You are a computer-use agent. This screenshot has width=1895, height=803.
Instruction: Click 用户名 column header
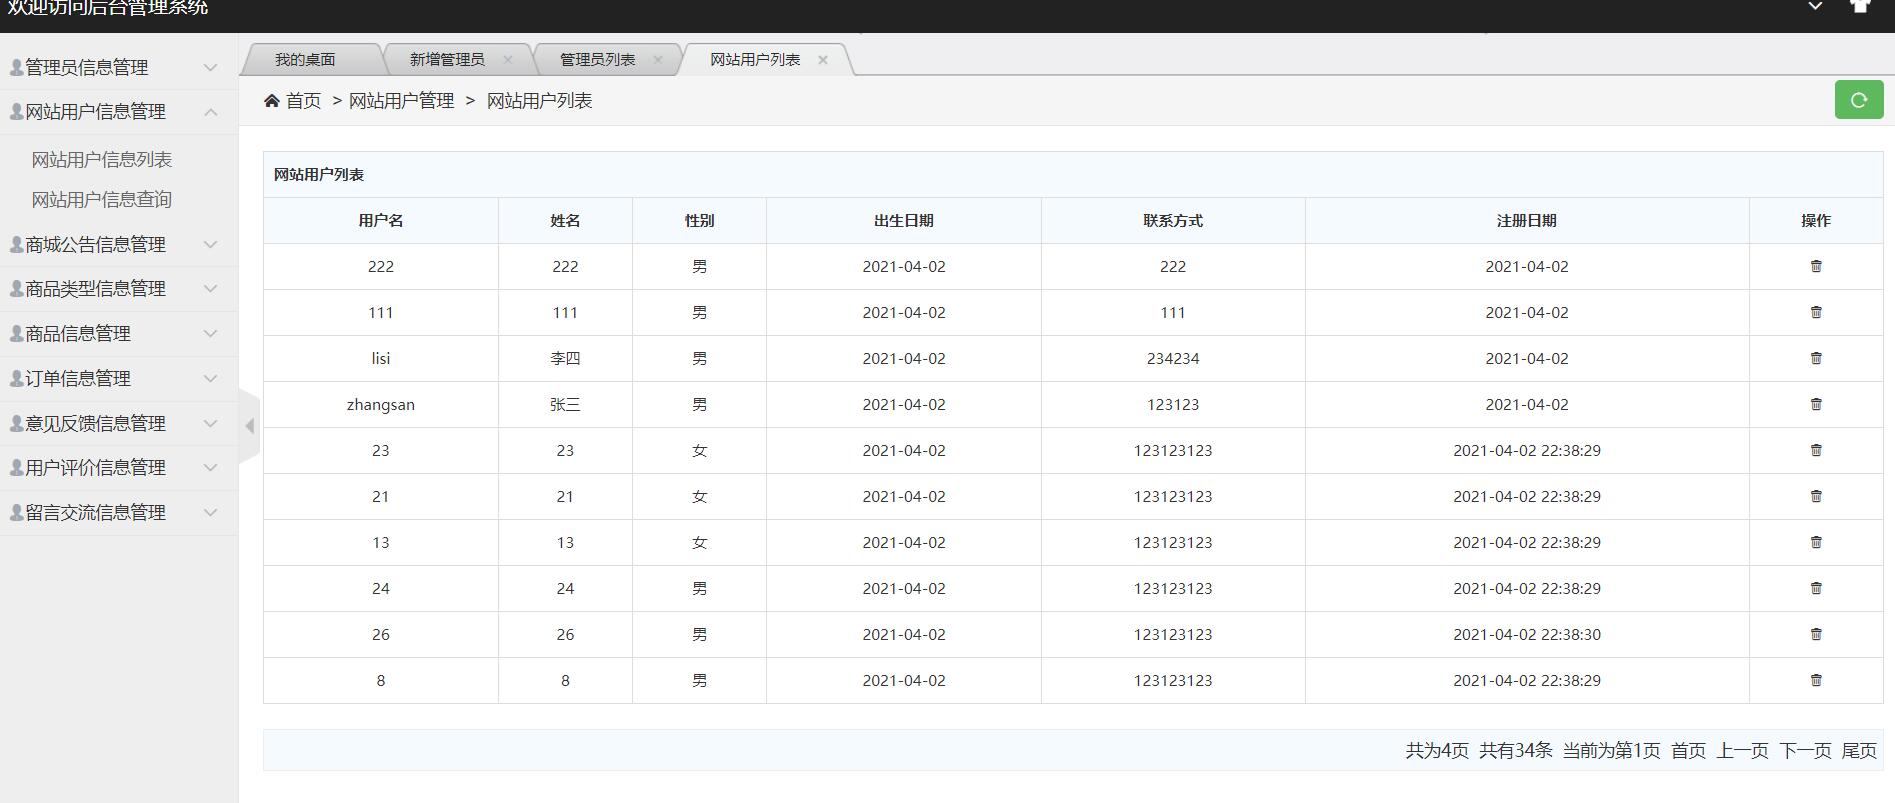[381, 221]
